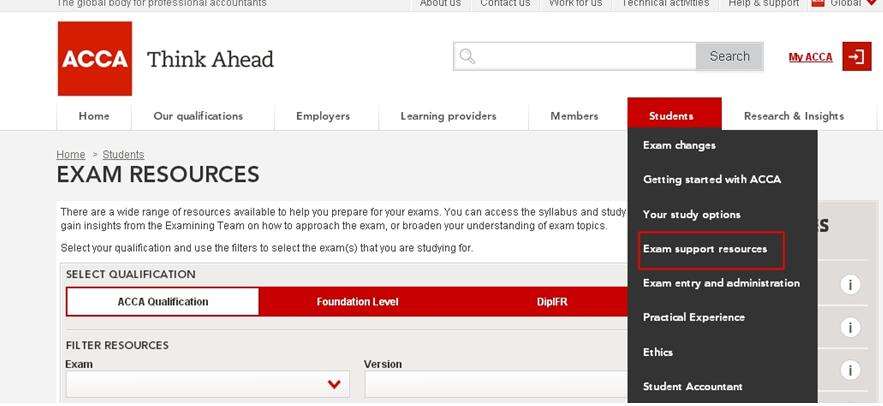This screenshot has width=883, height=406.
Task: Select the DipIFR qualification tab
Action: pyautogui.click(x=552, y=302)
